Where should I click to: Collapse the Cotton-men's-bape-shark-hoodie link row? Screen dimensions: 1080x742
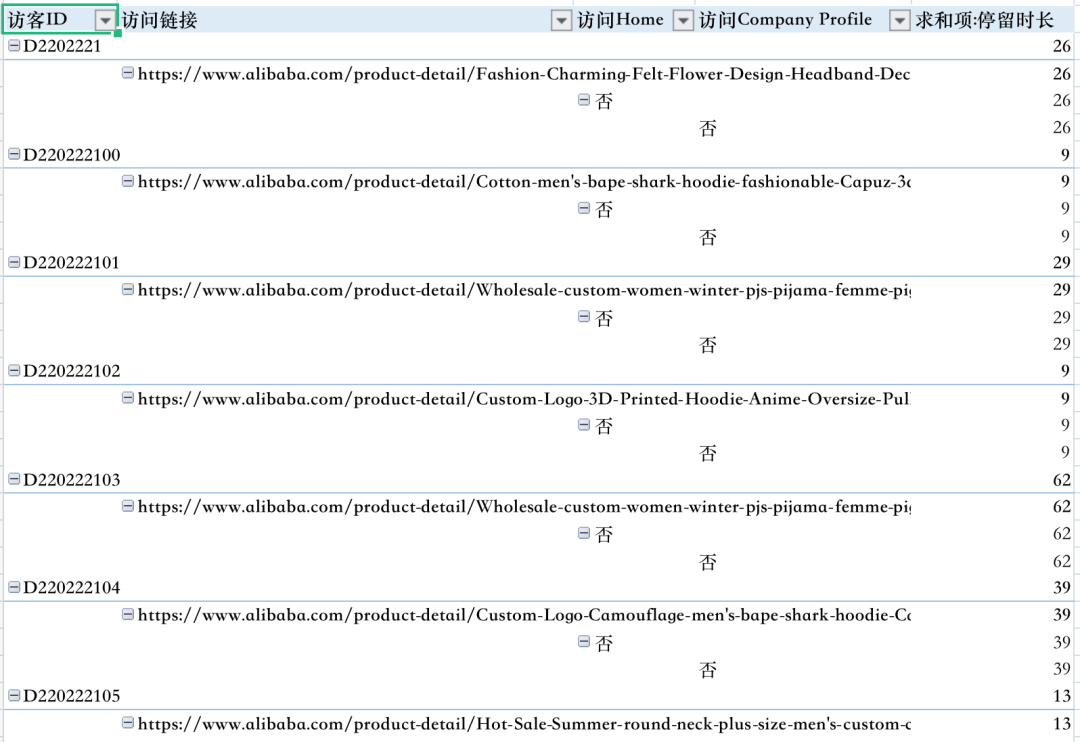127,181
